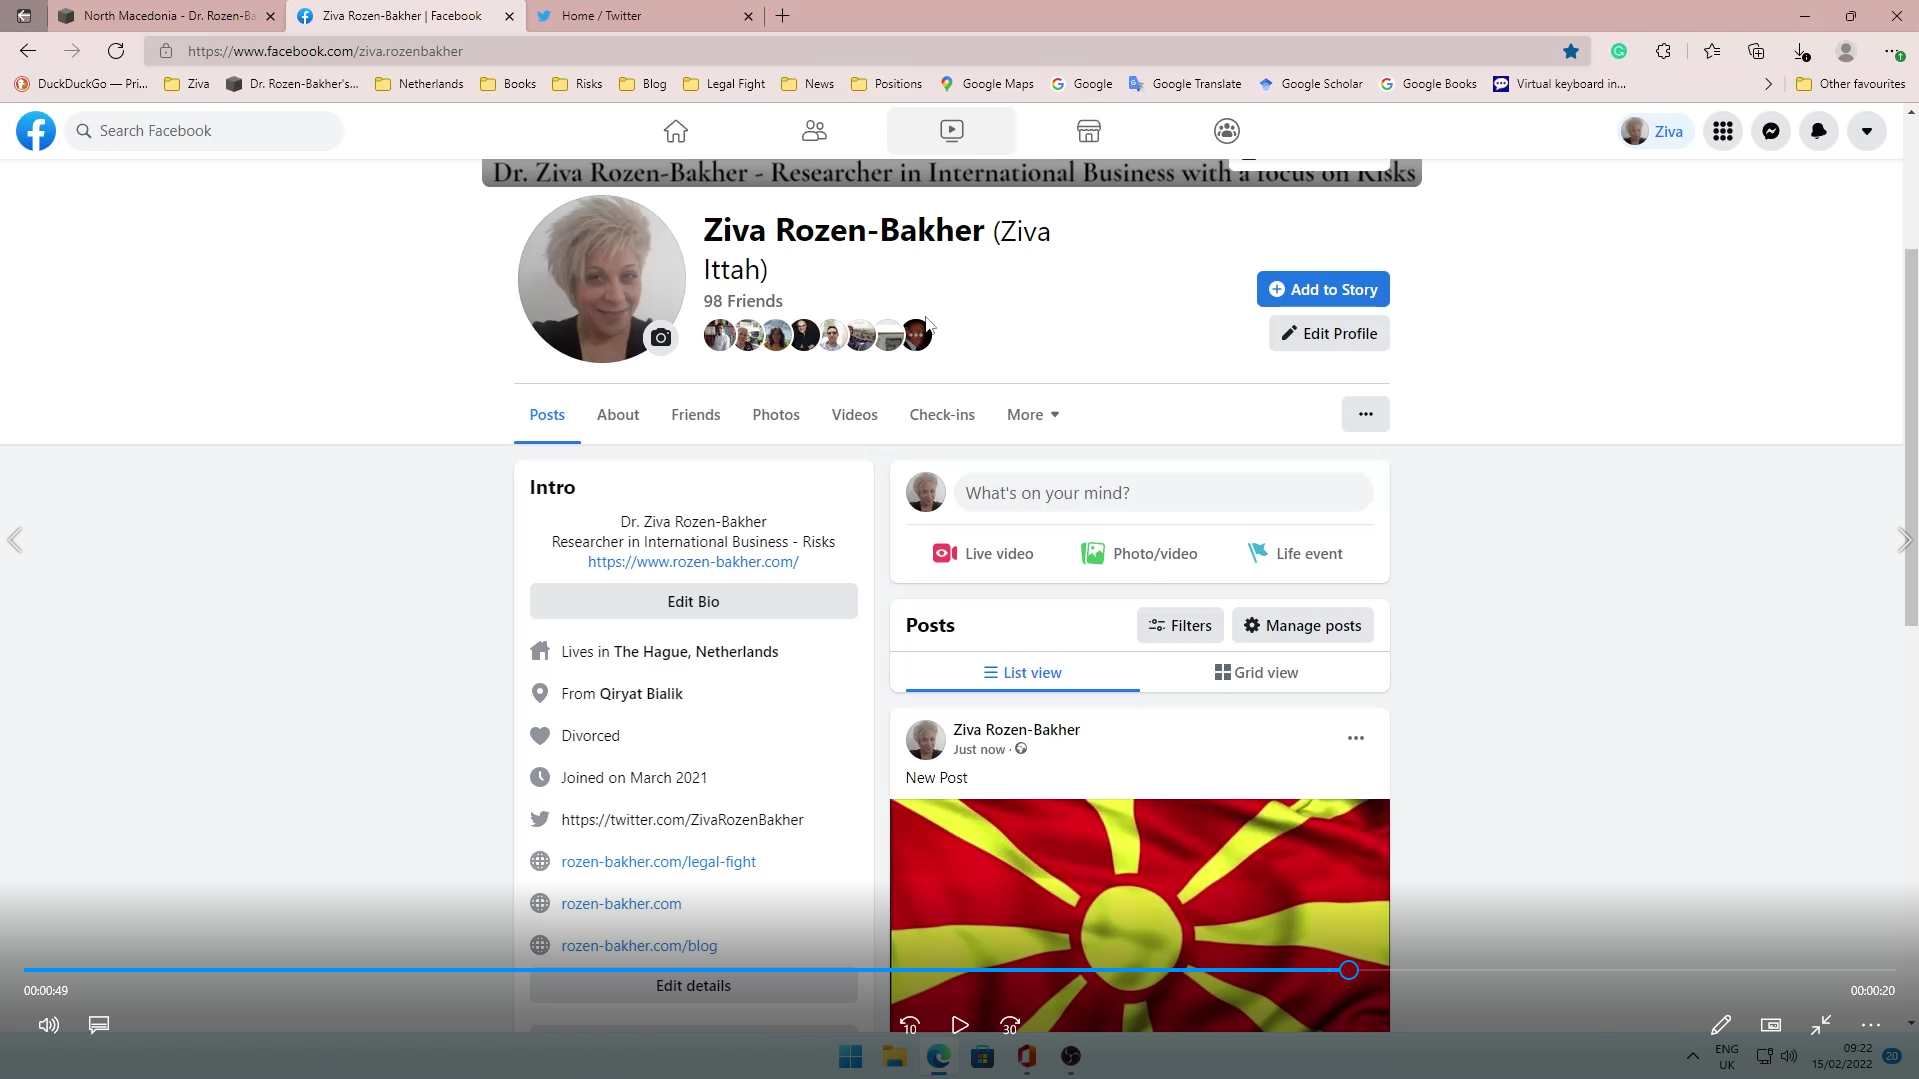
Task: Open profile ellipsis options button
Action: pos(1366,414)
